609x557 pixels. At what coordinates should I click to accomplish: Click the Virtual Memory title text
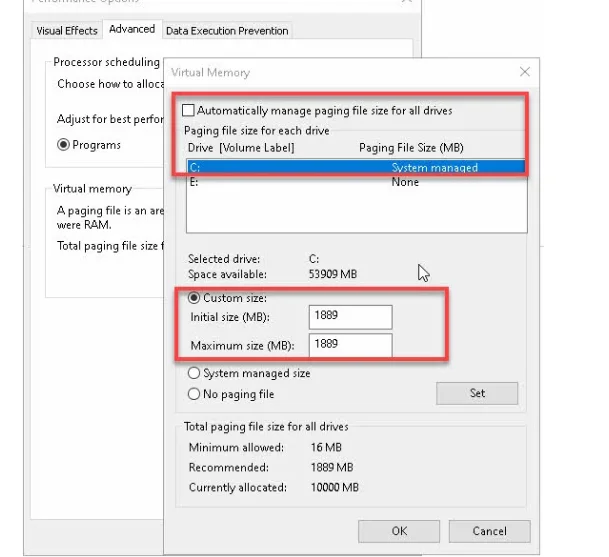pos(210,73)
